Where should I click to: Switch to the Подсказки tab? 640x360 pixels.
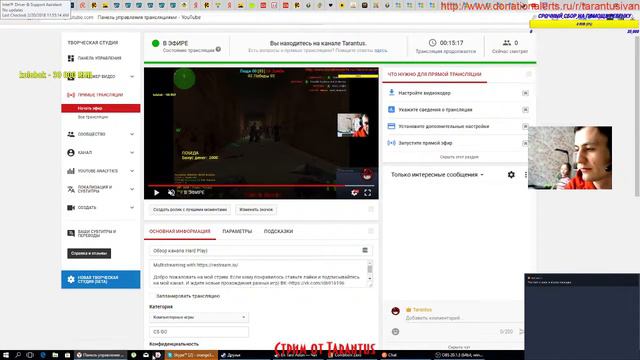pos(278,231)
